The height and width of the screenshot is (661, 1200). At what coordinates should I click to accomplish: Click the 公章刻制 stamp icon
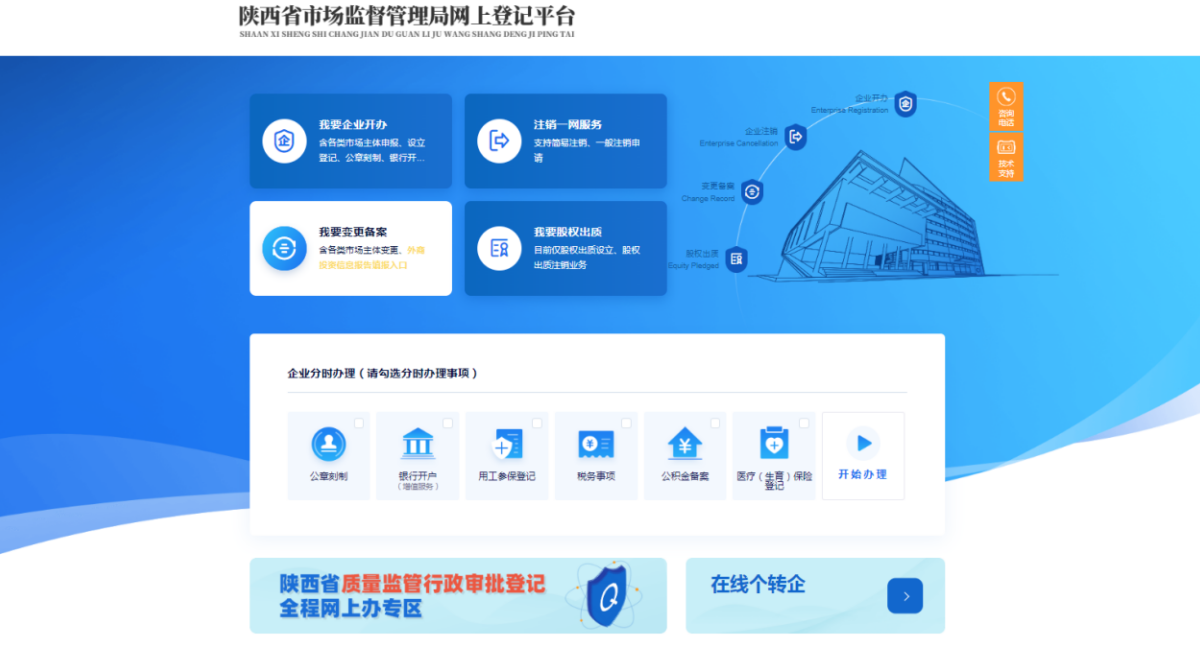tap(328, 443)
